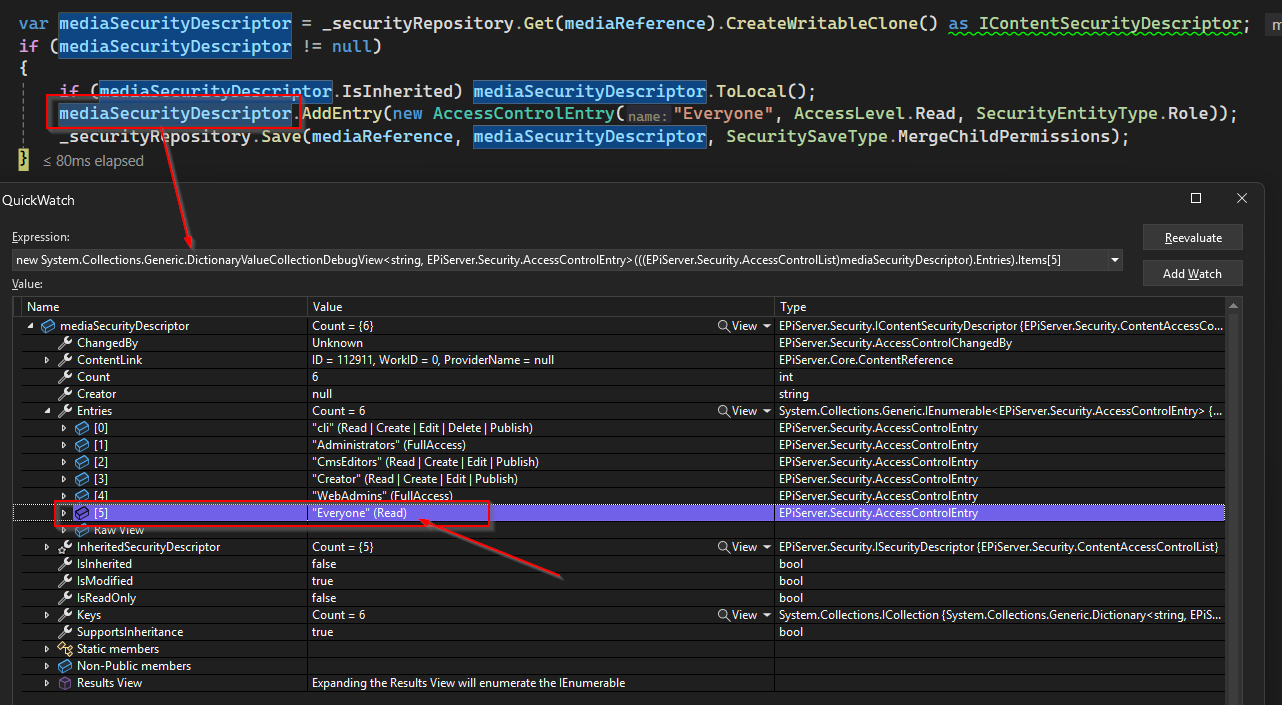Open View visualizer for mediaSecurityDescriptor row

pos(737,326)
